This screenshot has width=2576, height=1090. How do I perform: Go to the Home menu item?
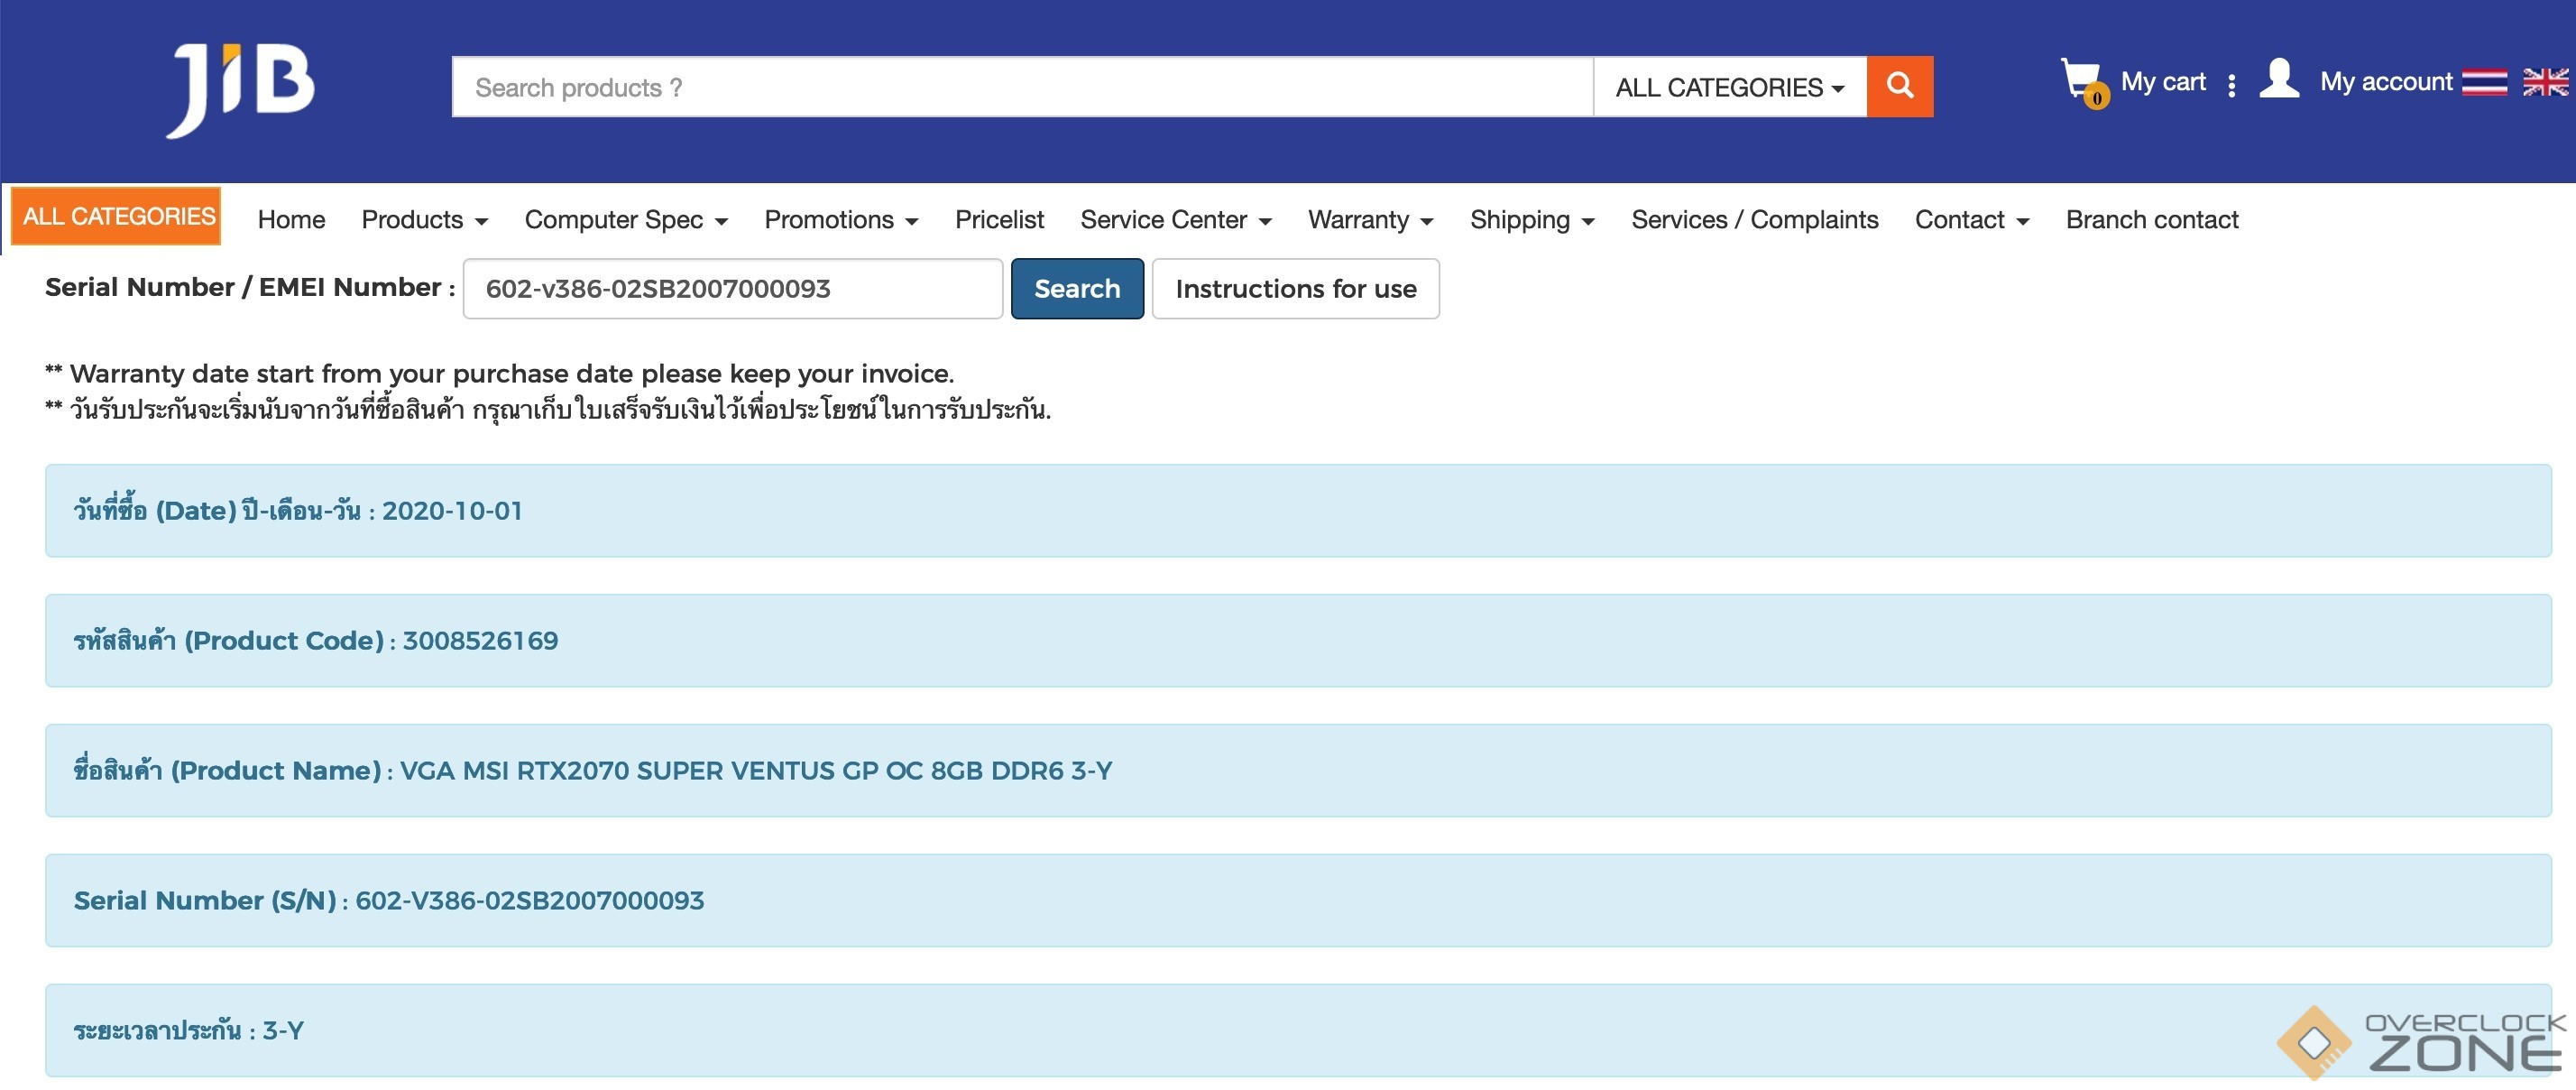pyautogui.click(x=291, y=219)
